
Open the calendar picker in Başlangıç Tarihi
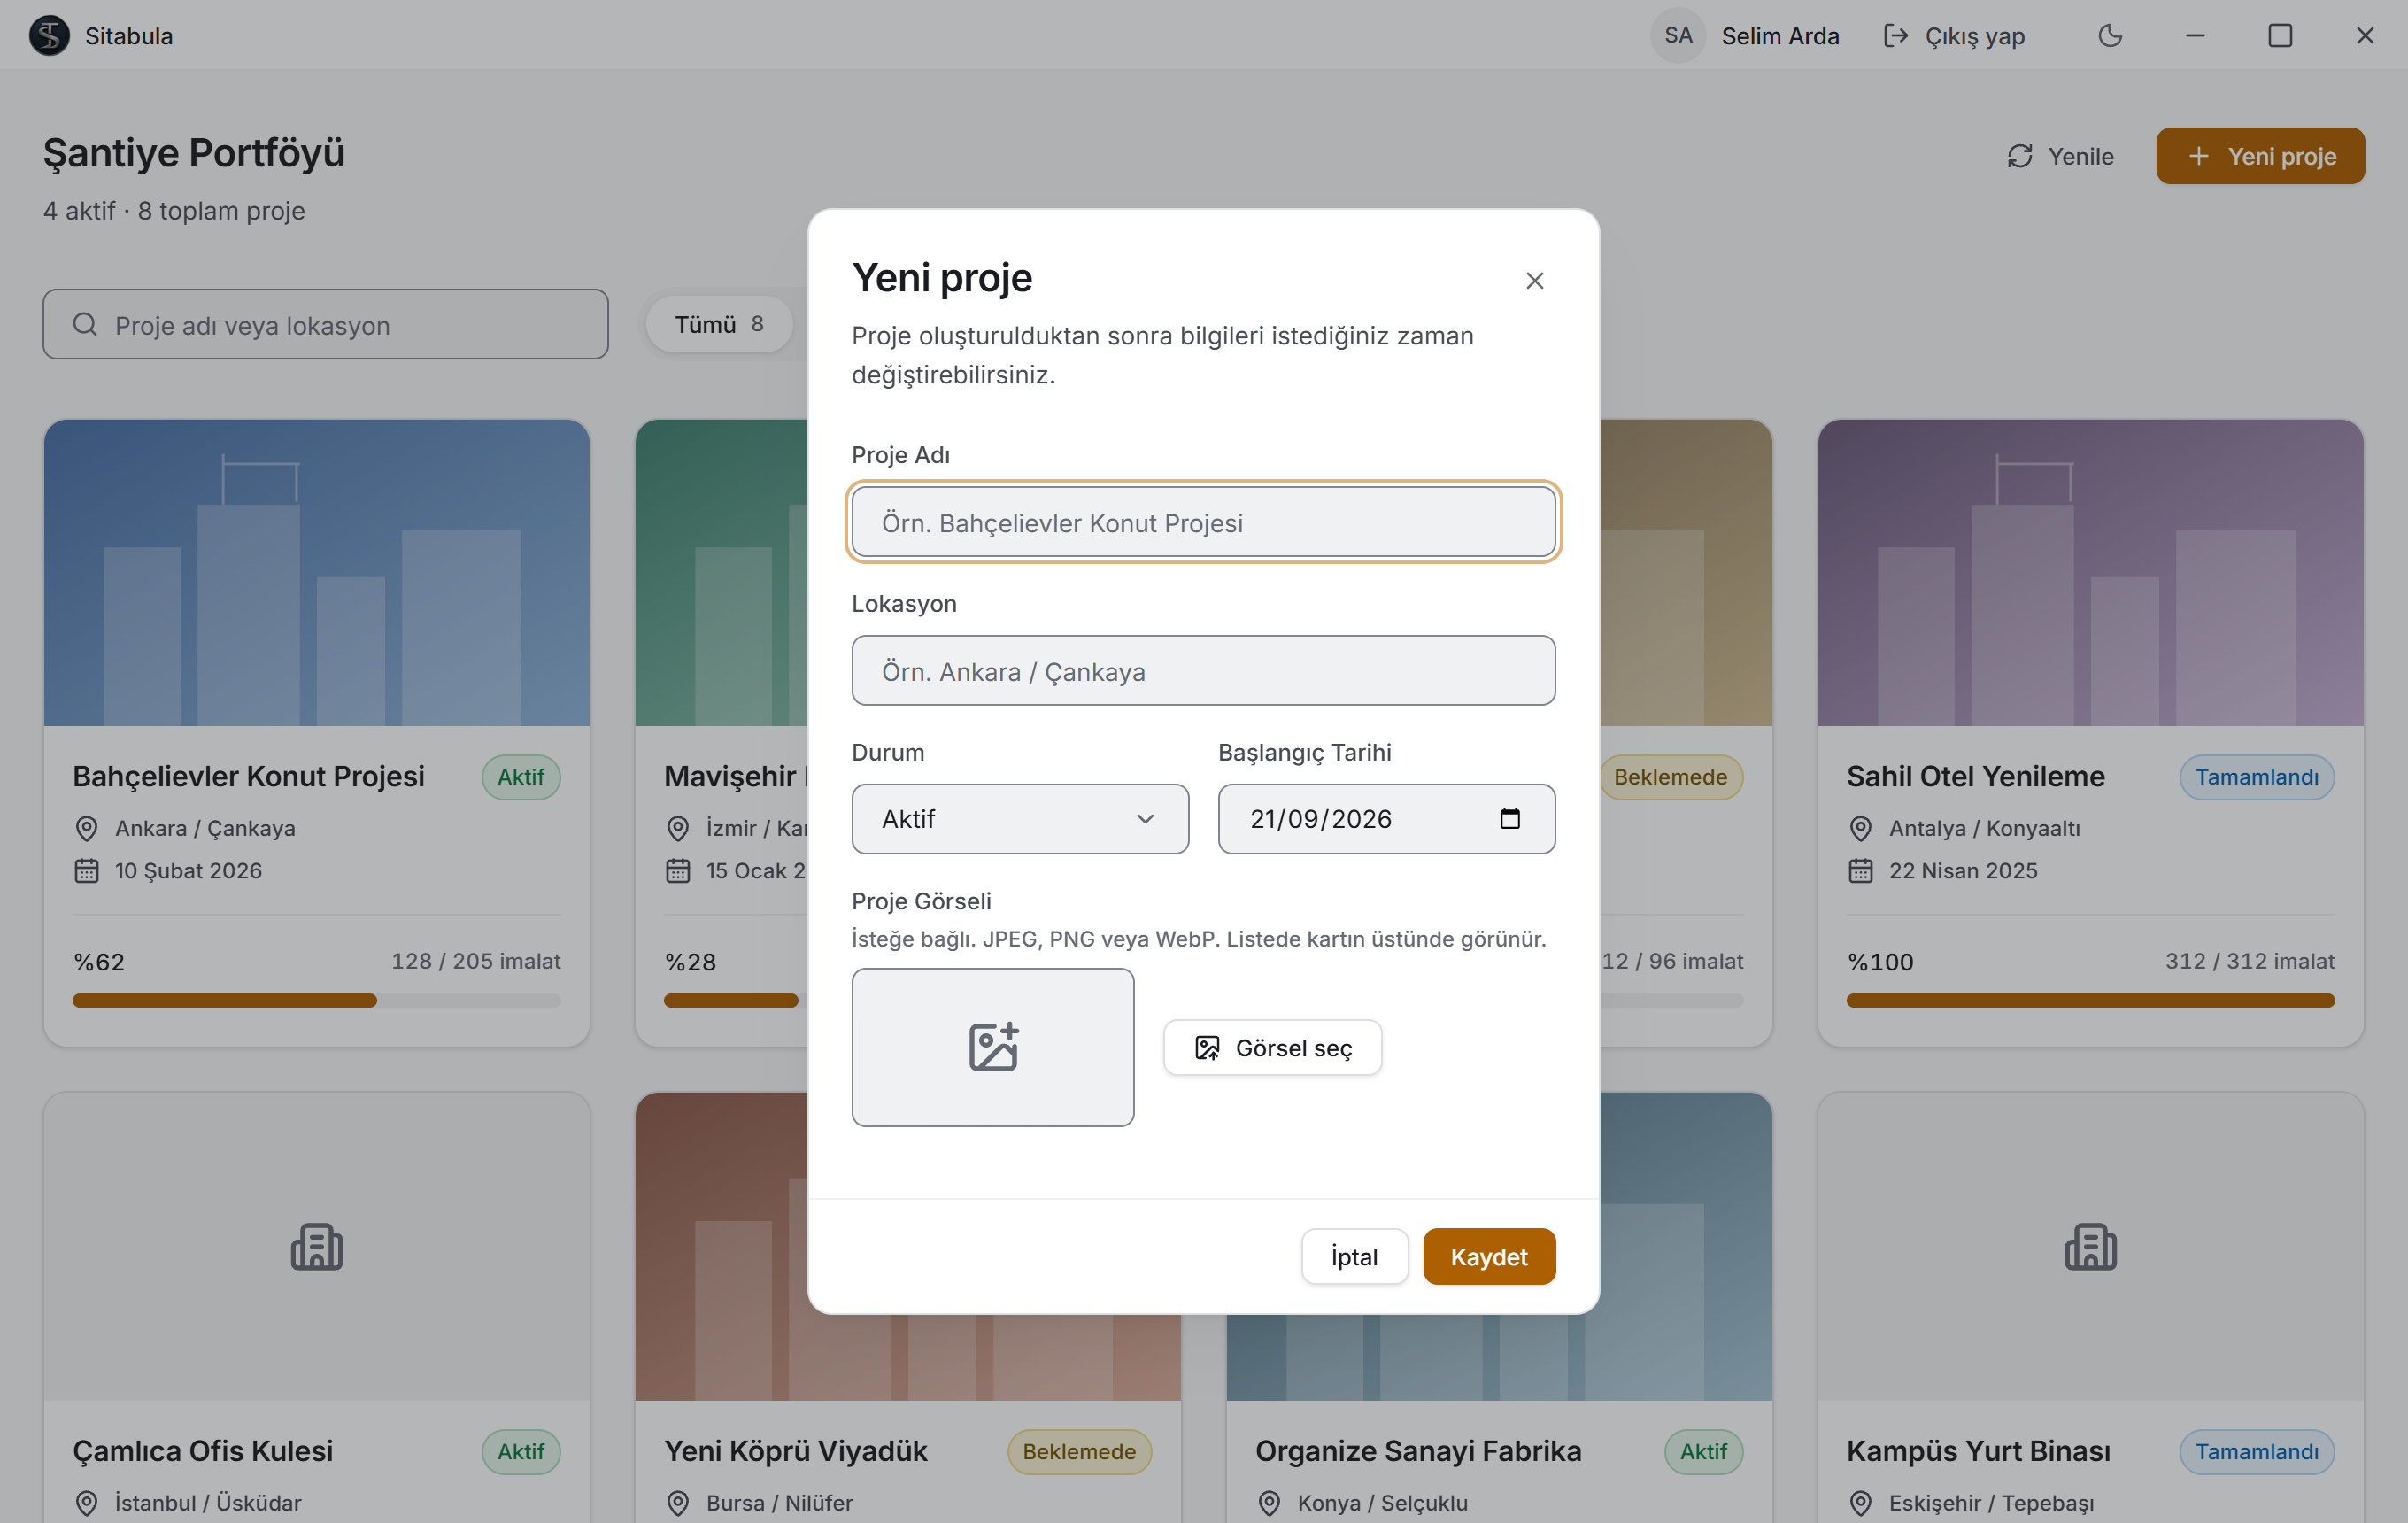1509,819
